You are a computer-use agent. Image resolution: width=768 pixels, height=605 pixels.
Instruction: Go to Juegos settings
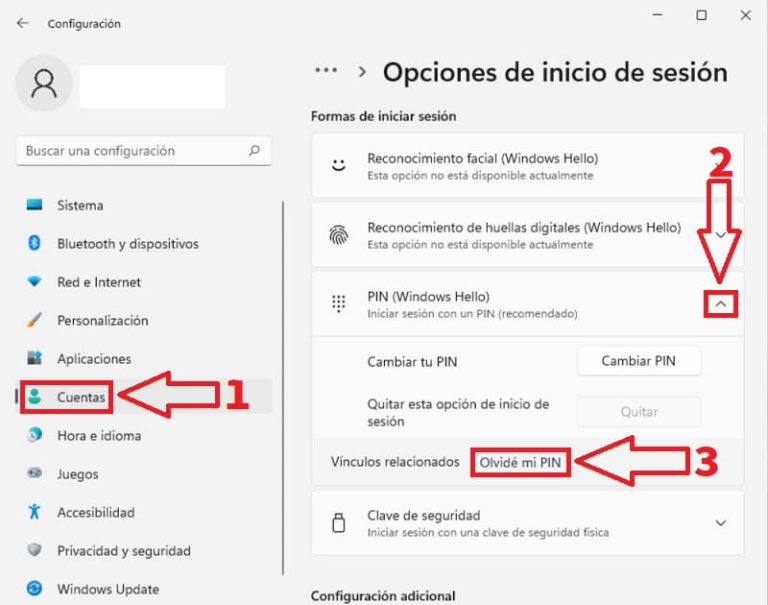(77, 474)
